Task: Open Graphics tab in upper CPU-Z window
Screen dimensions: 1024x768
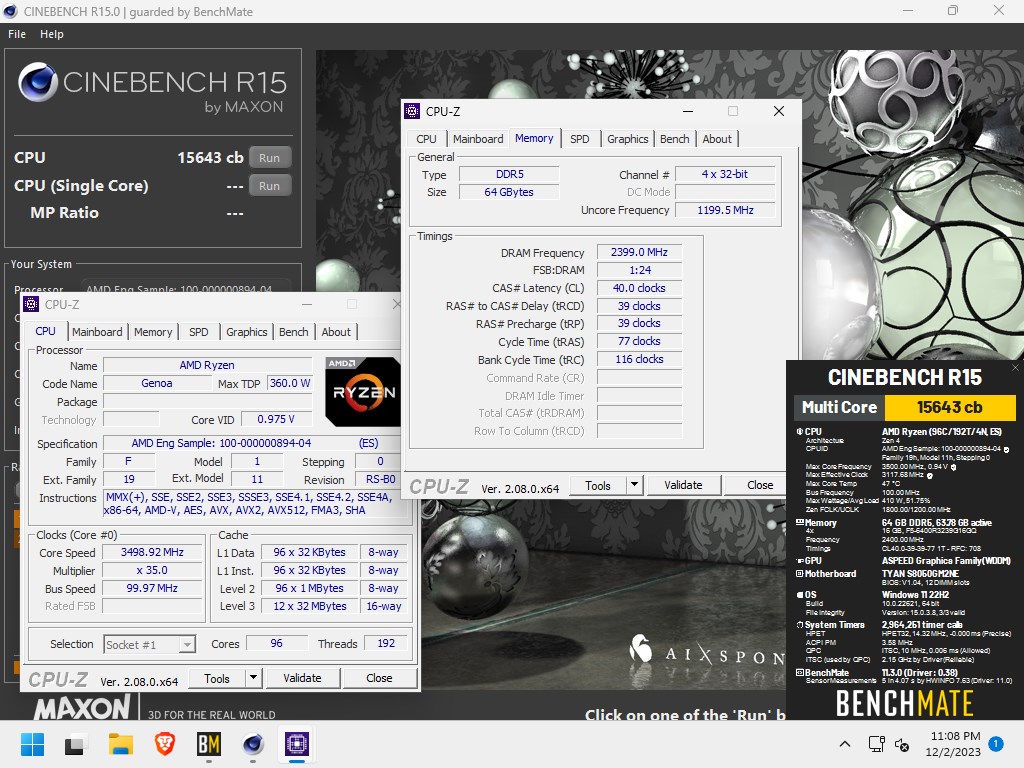Action: coord(628,138)
